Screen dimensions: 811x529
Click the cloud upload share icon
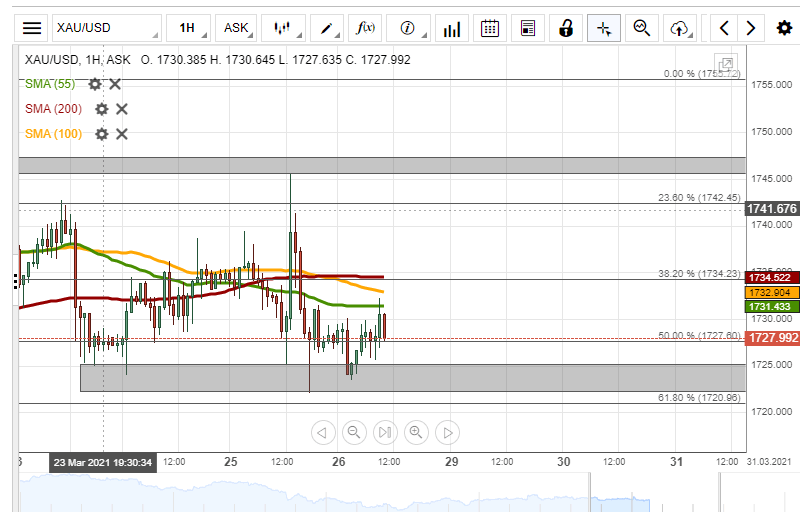click(680, 28)
